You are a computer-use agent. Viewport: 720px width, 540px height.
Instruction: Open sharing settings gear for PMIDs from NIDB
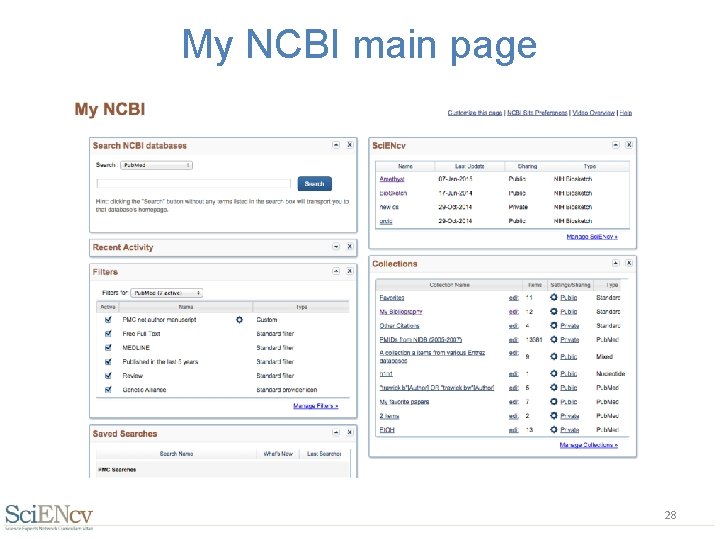554,339
